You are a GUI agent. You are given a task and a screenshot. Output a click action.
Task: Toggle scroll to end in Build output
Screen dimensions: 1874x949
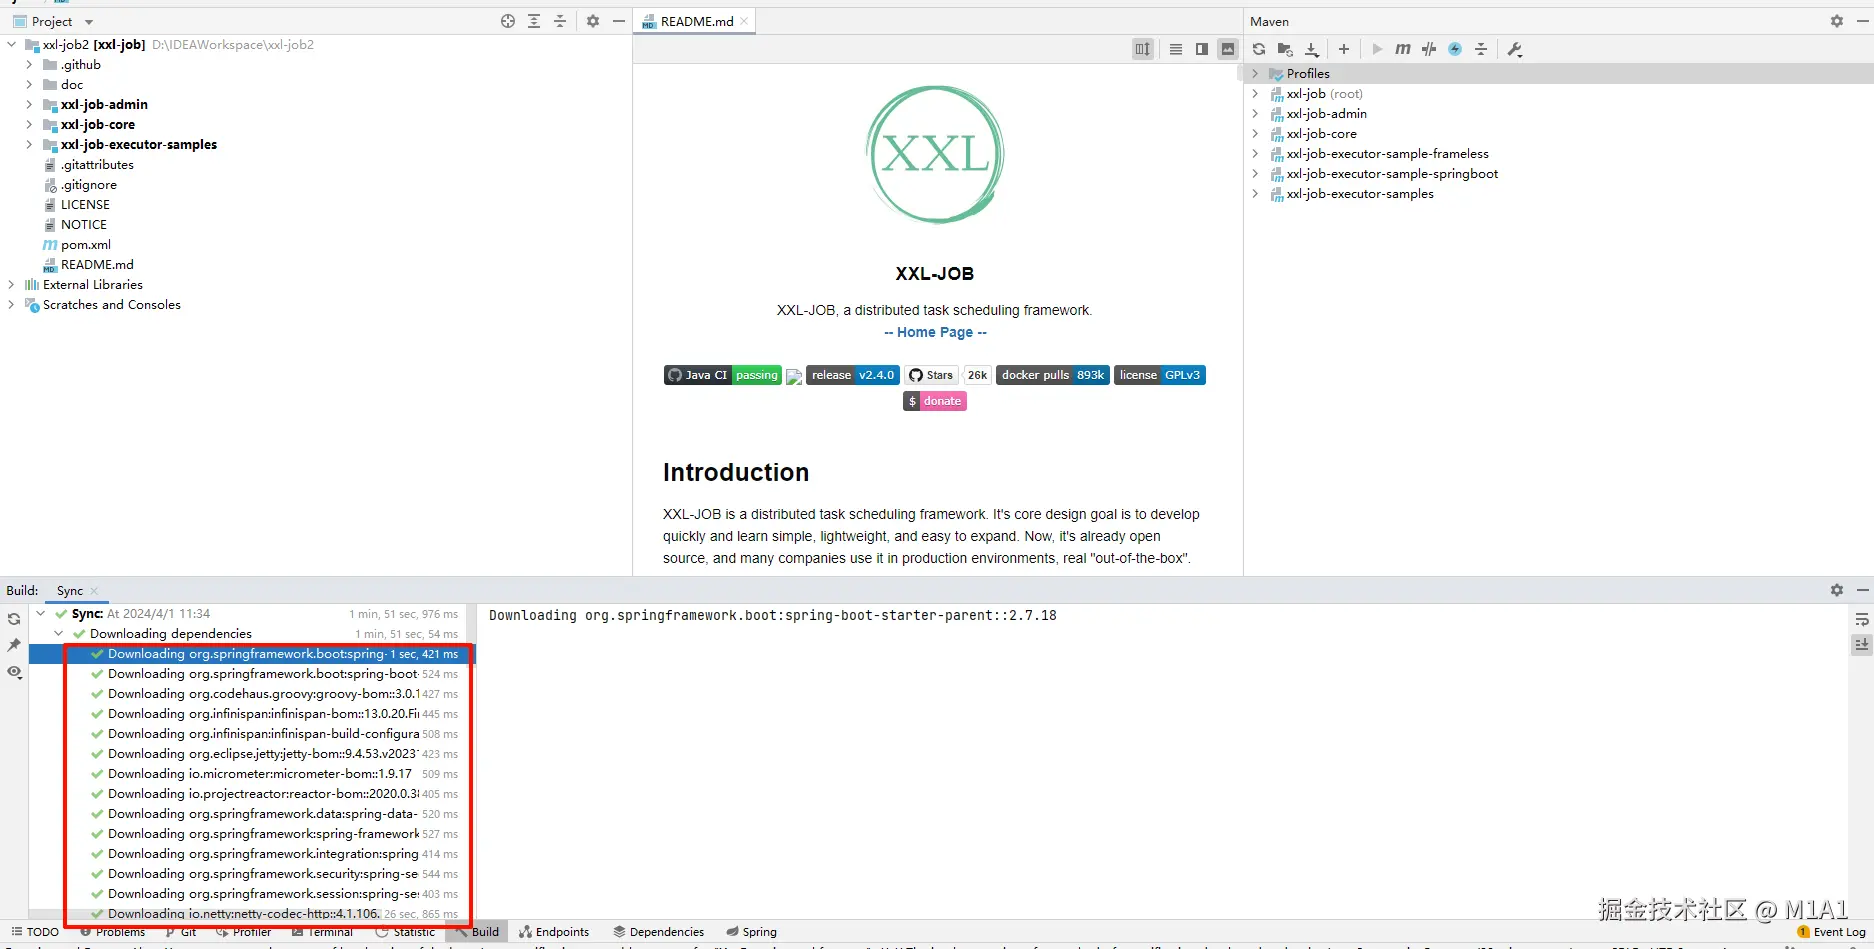coord(1862,645)
